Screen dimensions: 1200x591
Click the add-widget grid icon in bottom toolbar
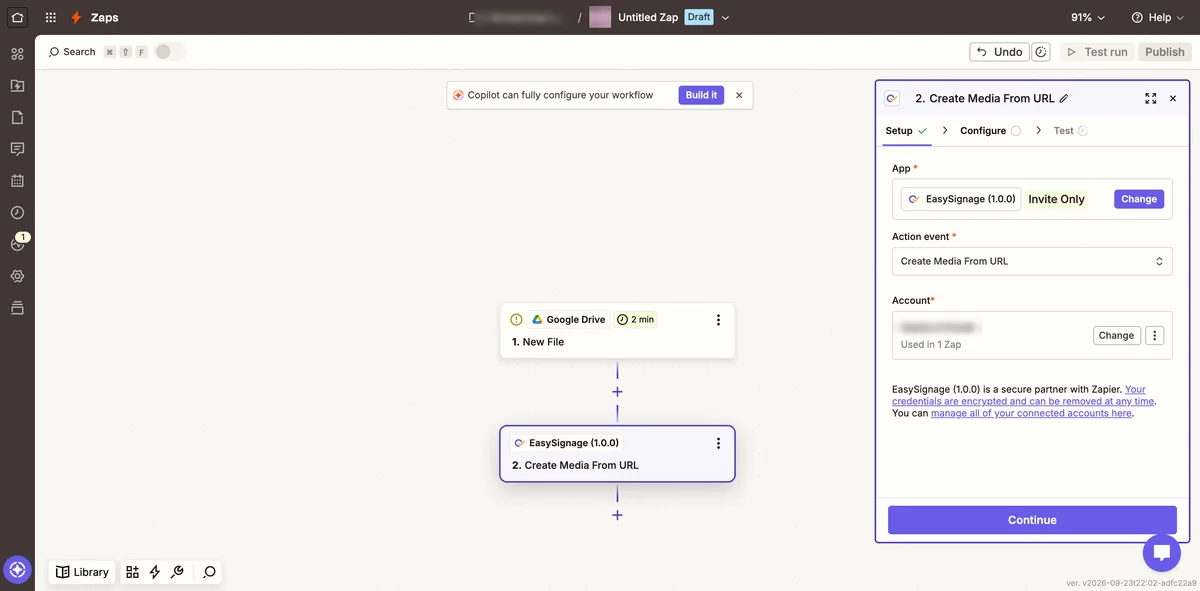coord(132,572)
